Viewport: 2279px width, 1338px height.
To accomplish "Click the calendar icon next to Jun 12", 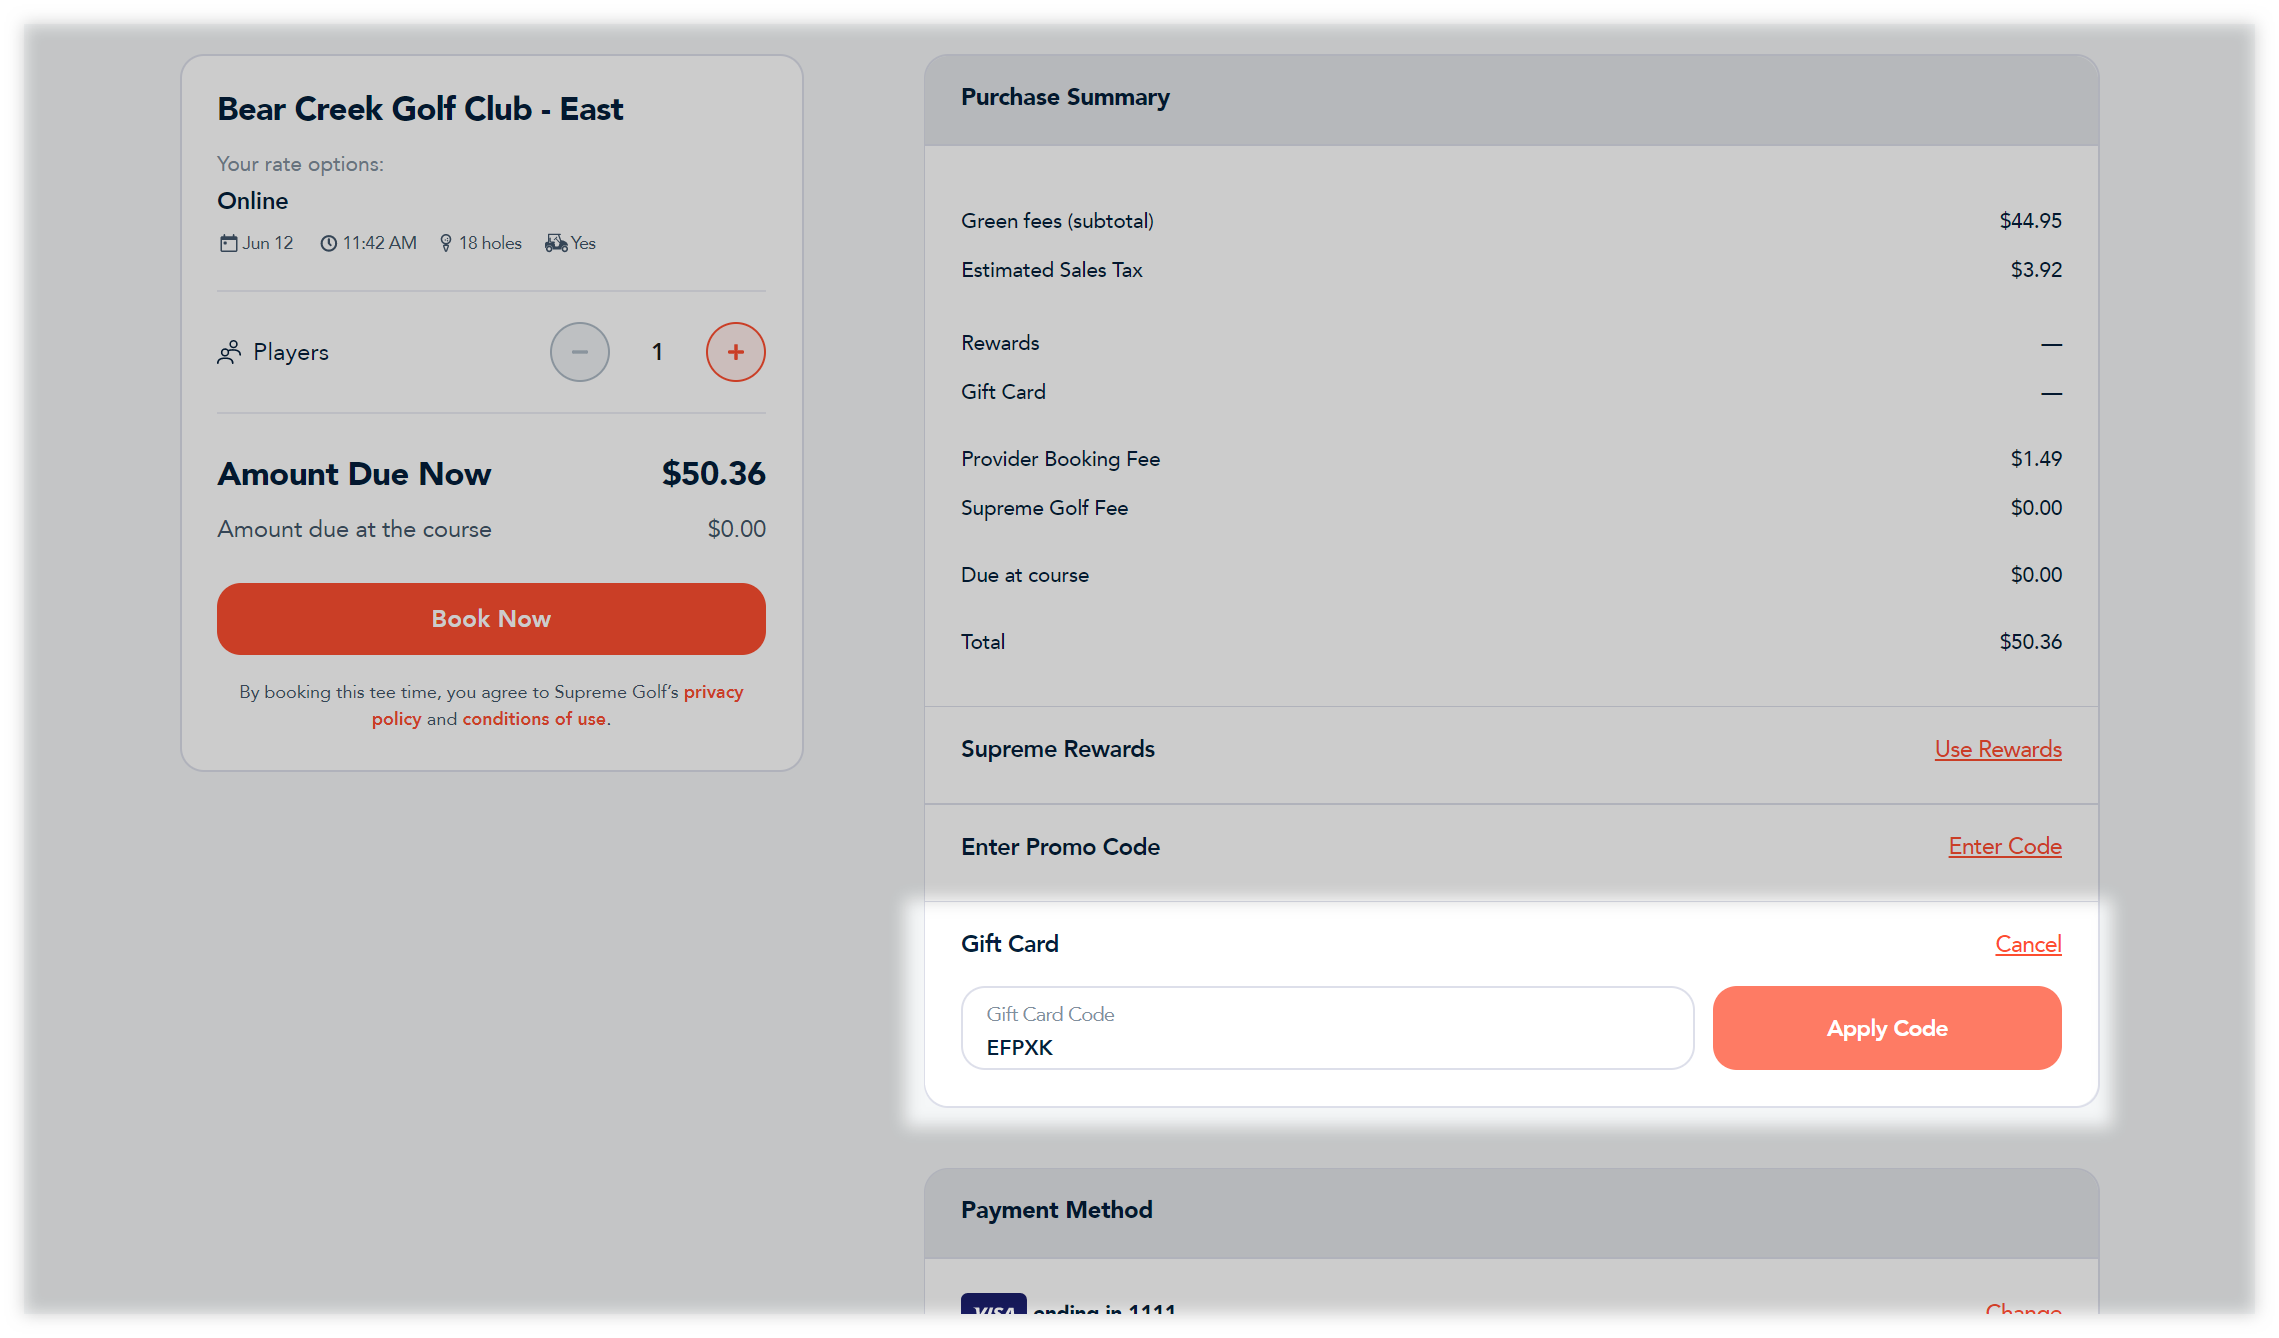I will pyautogui.click(x=228, y=243).
